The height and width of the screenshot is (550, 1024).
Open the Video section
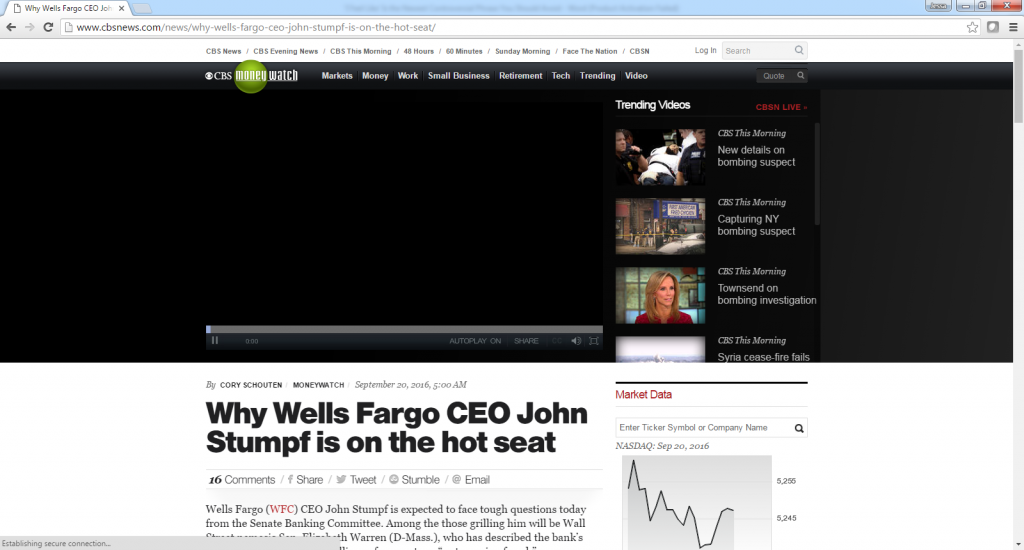(636, 76)
